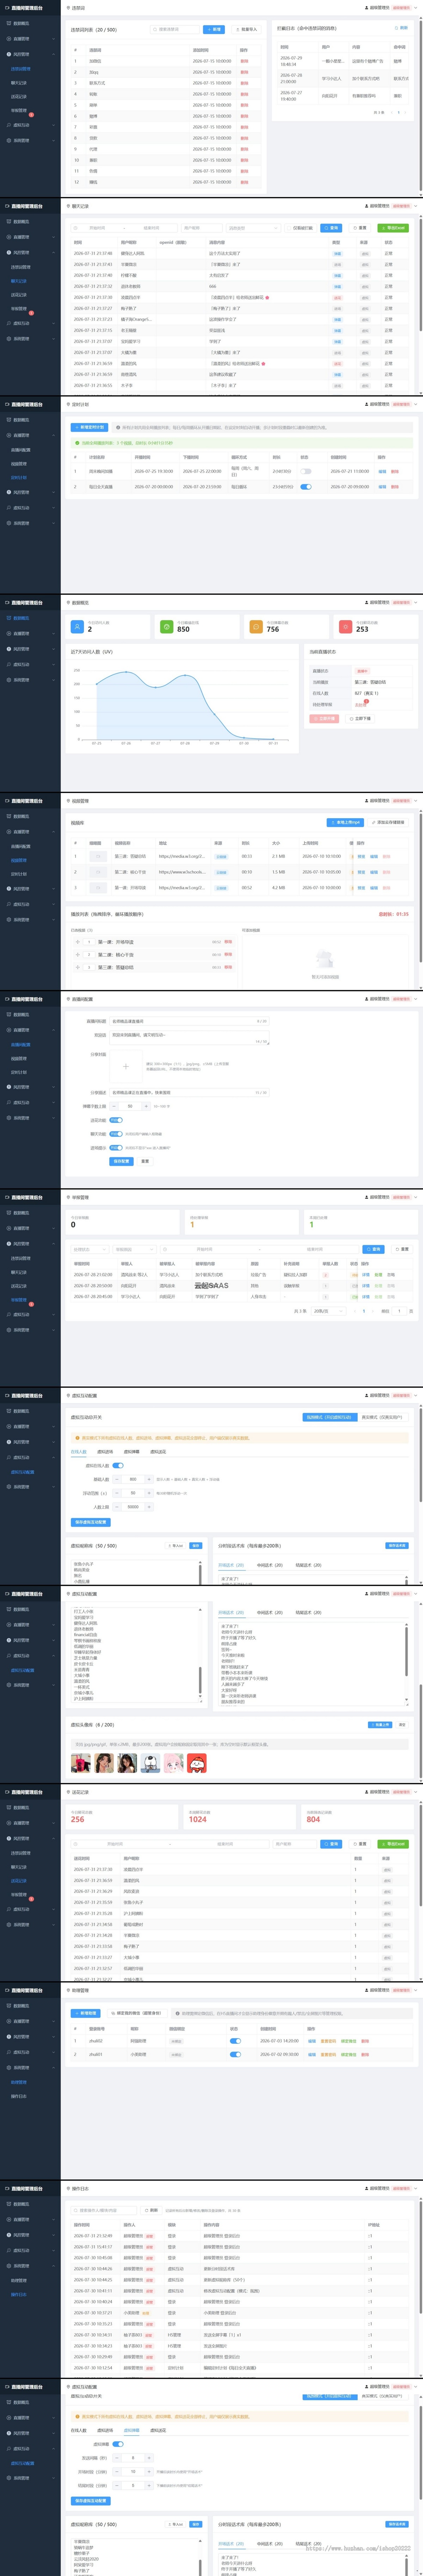This screenshot has height=2576, width=423.
Task: Click the orange icon beside the 756 statistic
Action: tap(256, 627)
